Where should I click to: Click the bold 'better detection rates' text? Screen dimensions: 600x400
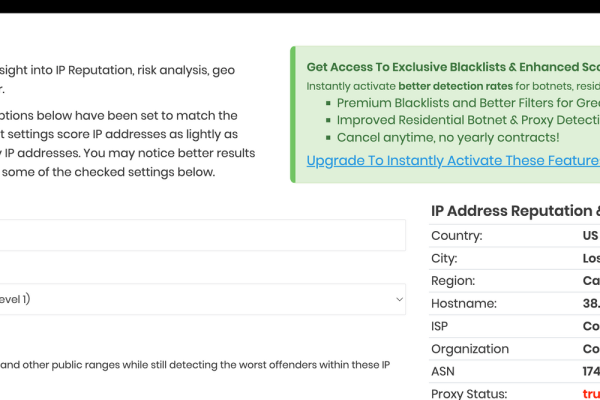click(442, 86)
